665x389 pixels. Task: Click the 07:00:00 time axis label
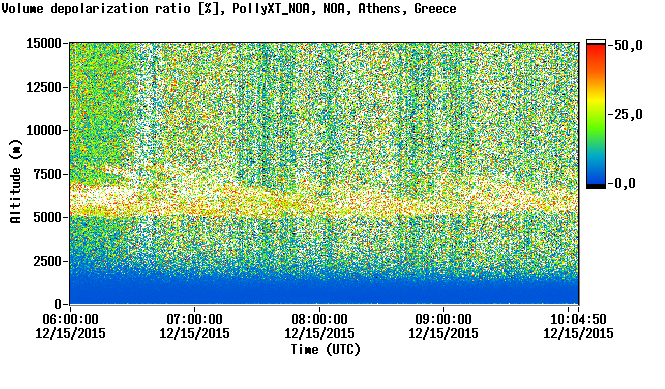coord(195,319)
